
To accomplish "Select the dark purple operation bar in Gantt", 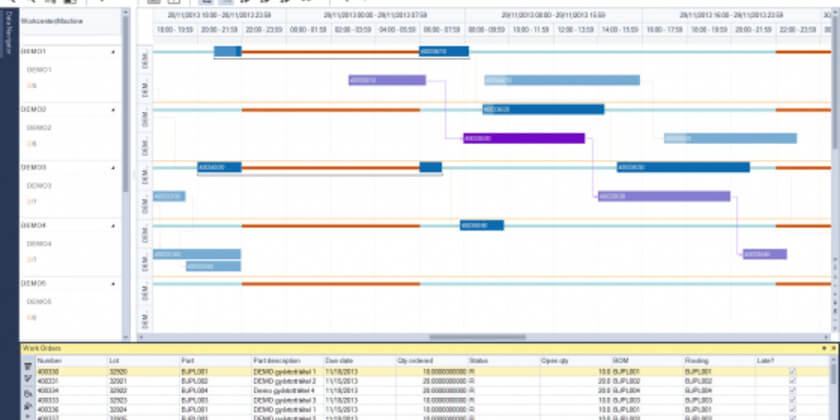I will pos(522,139).
